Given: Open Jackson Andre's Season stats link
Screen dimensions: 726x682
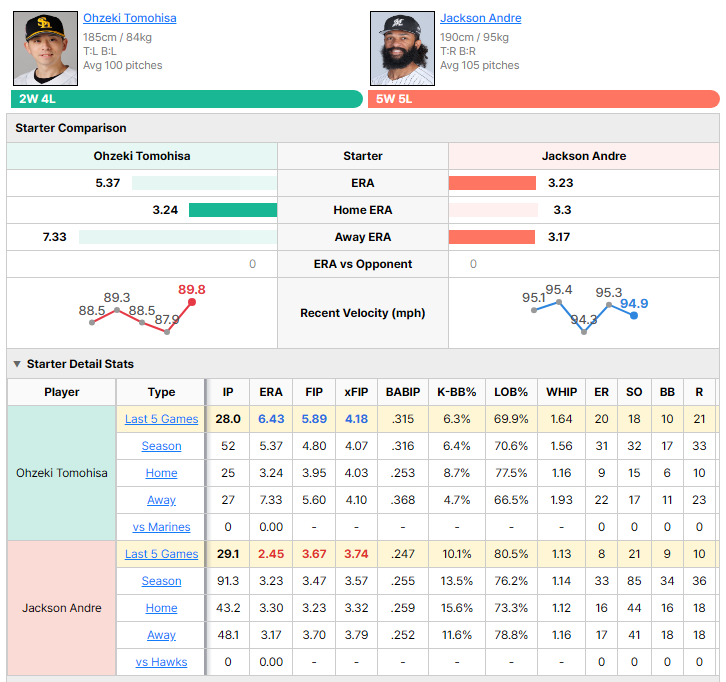Looking at the screenshot, I should pyautogui.click(x=162, y=581).
